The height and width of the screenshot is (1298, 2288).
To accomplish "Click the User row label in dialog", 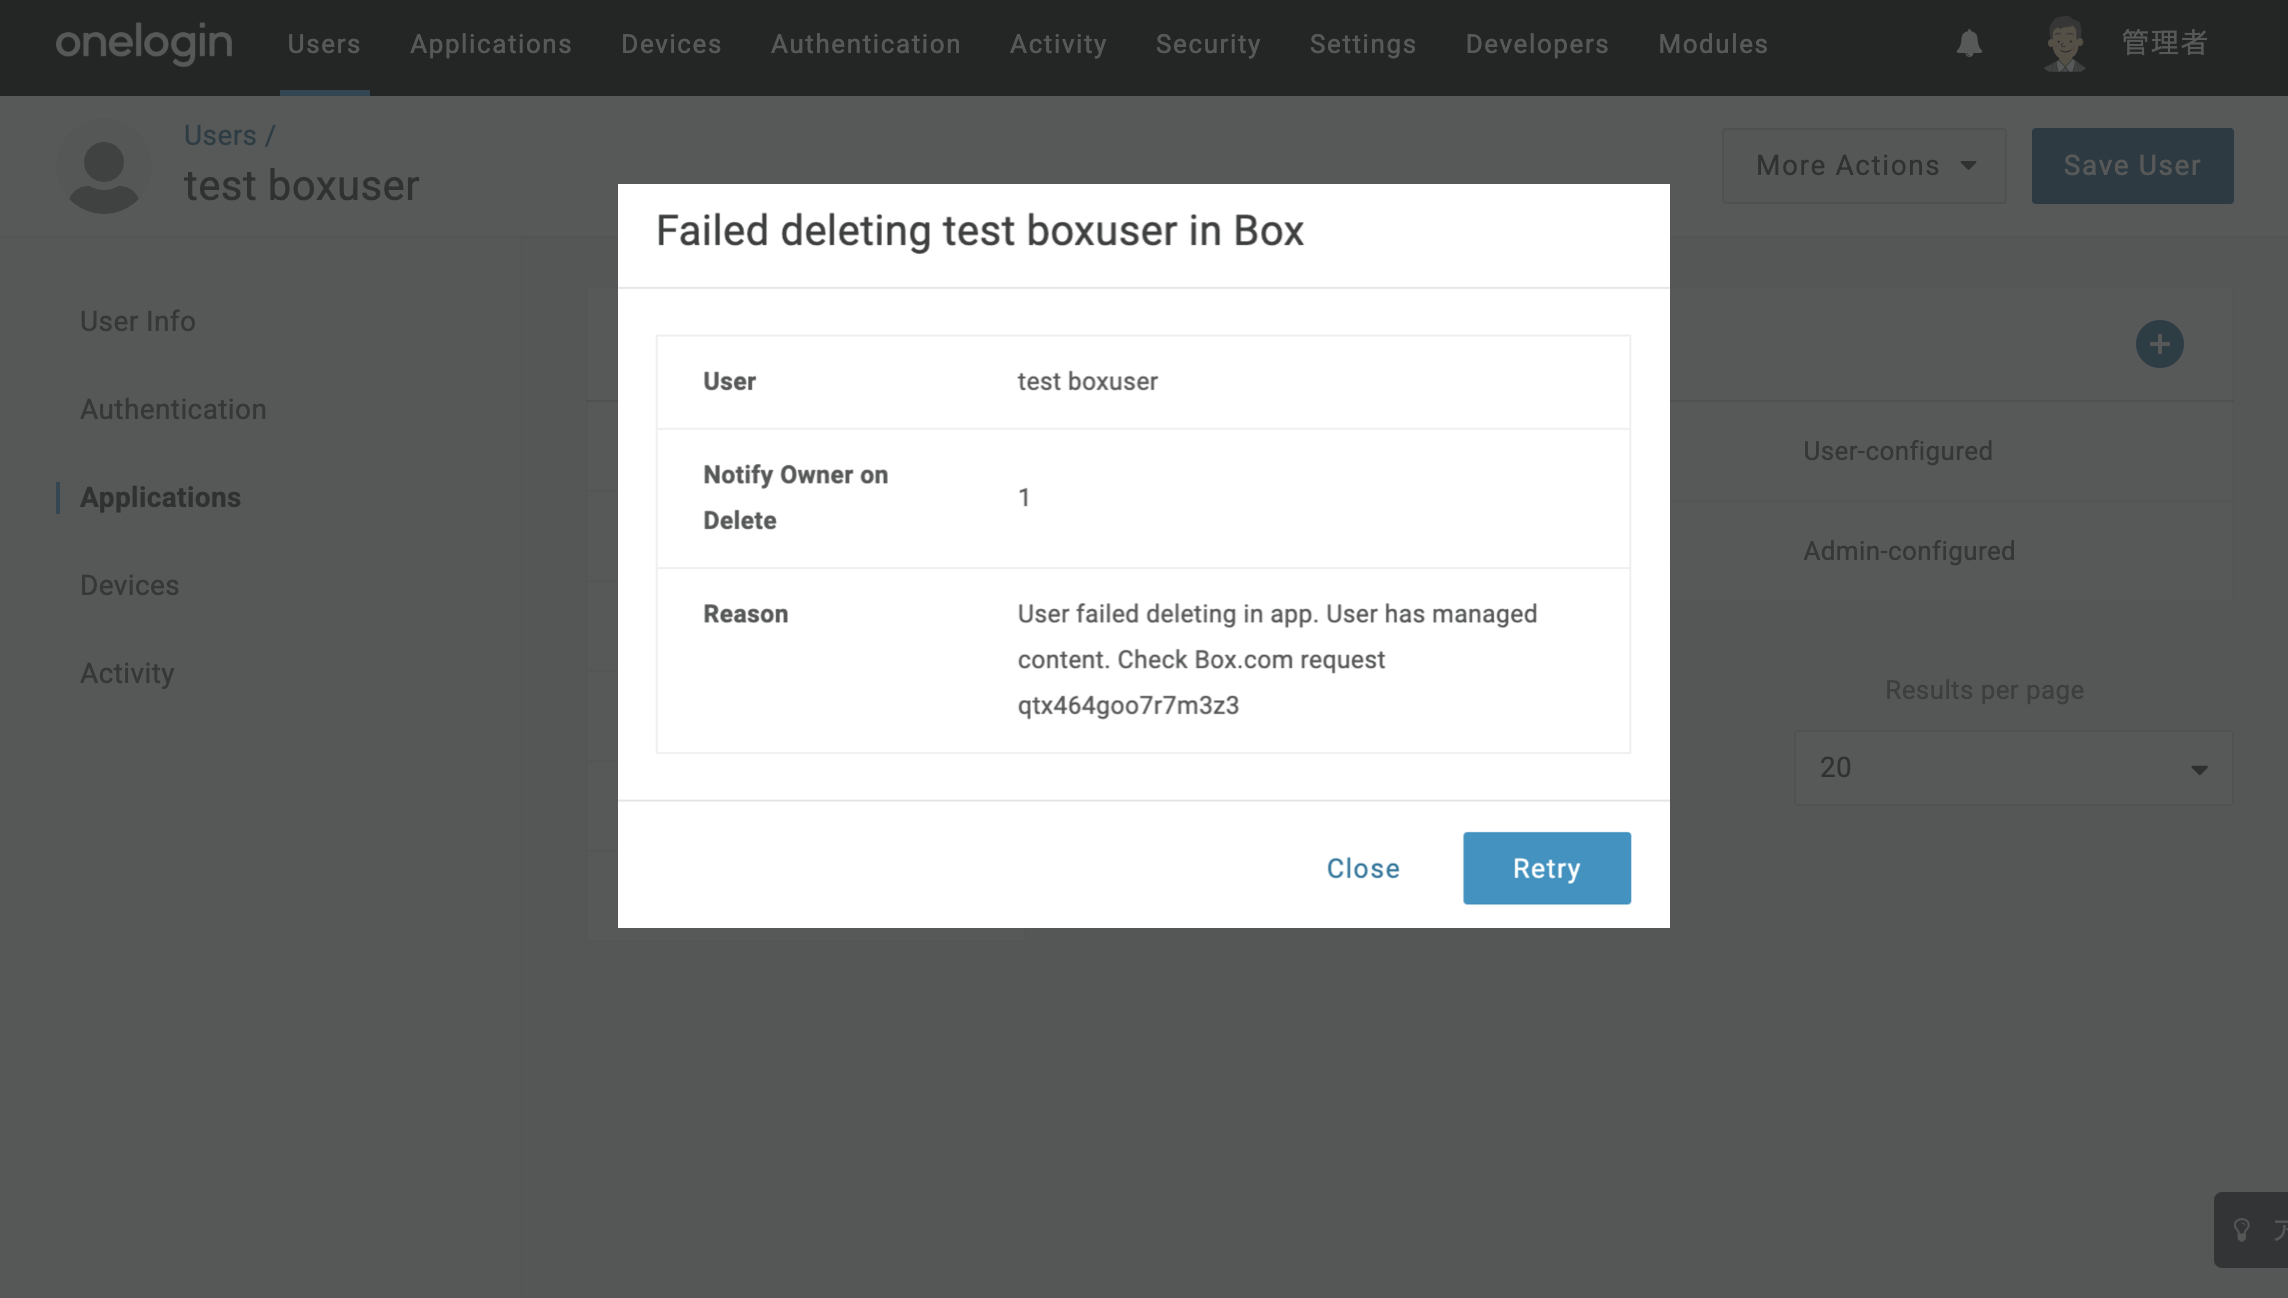I will coord(729,381).
